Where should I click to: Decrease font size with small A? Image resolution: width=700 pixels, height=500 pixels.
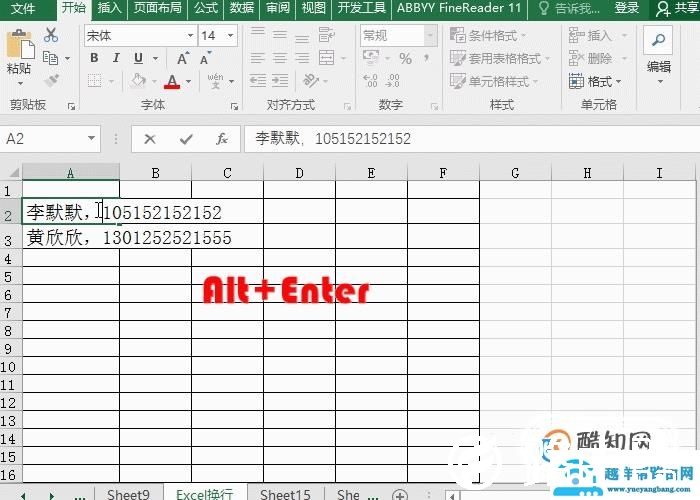coord(206,58)
